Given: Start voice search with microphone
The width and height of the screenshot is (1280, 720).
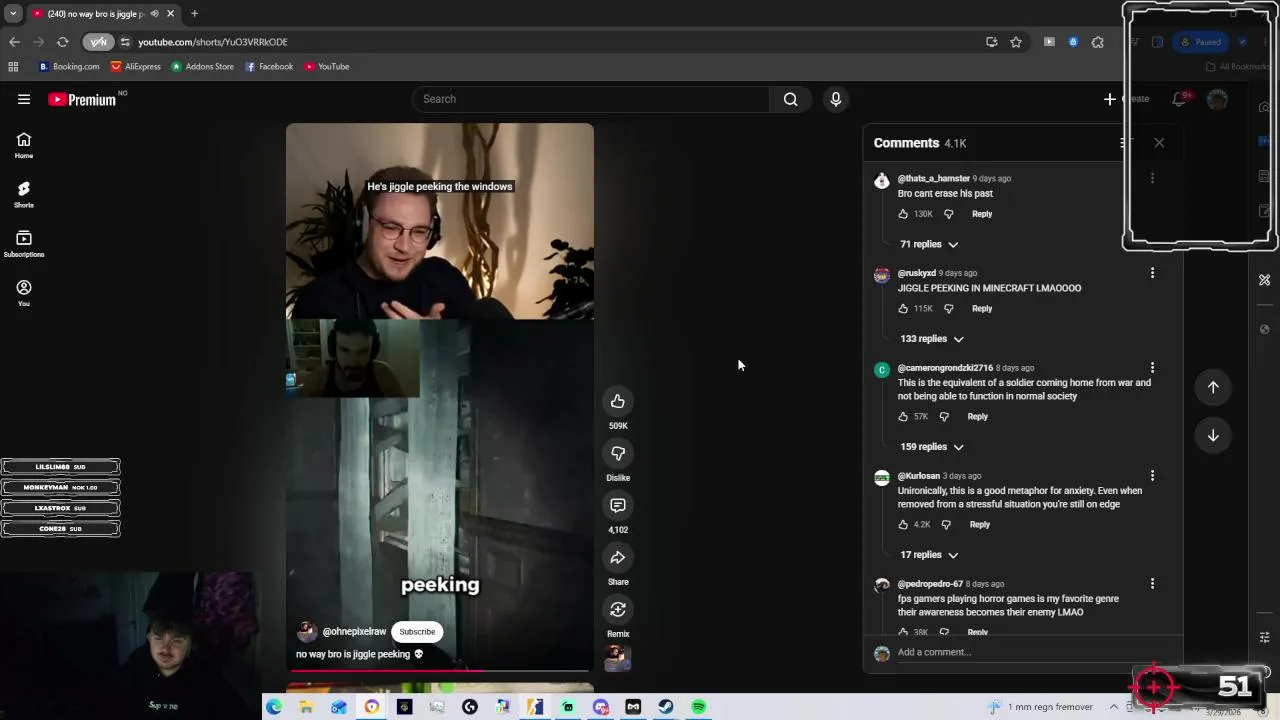Looking at the screenshot, I should click(836, 99).
